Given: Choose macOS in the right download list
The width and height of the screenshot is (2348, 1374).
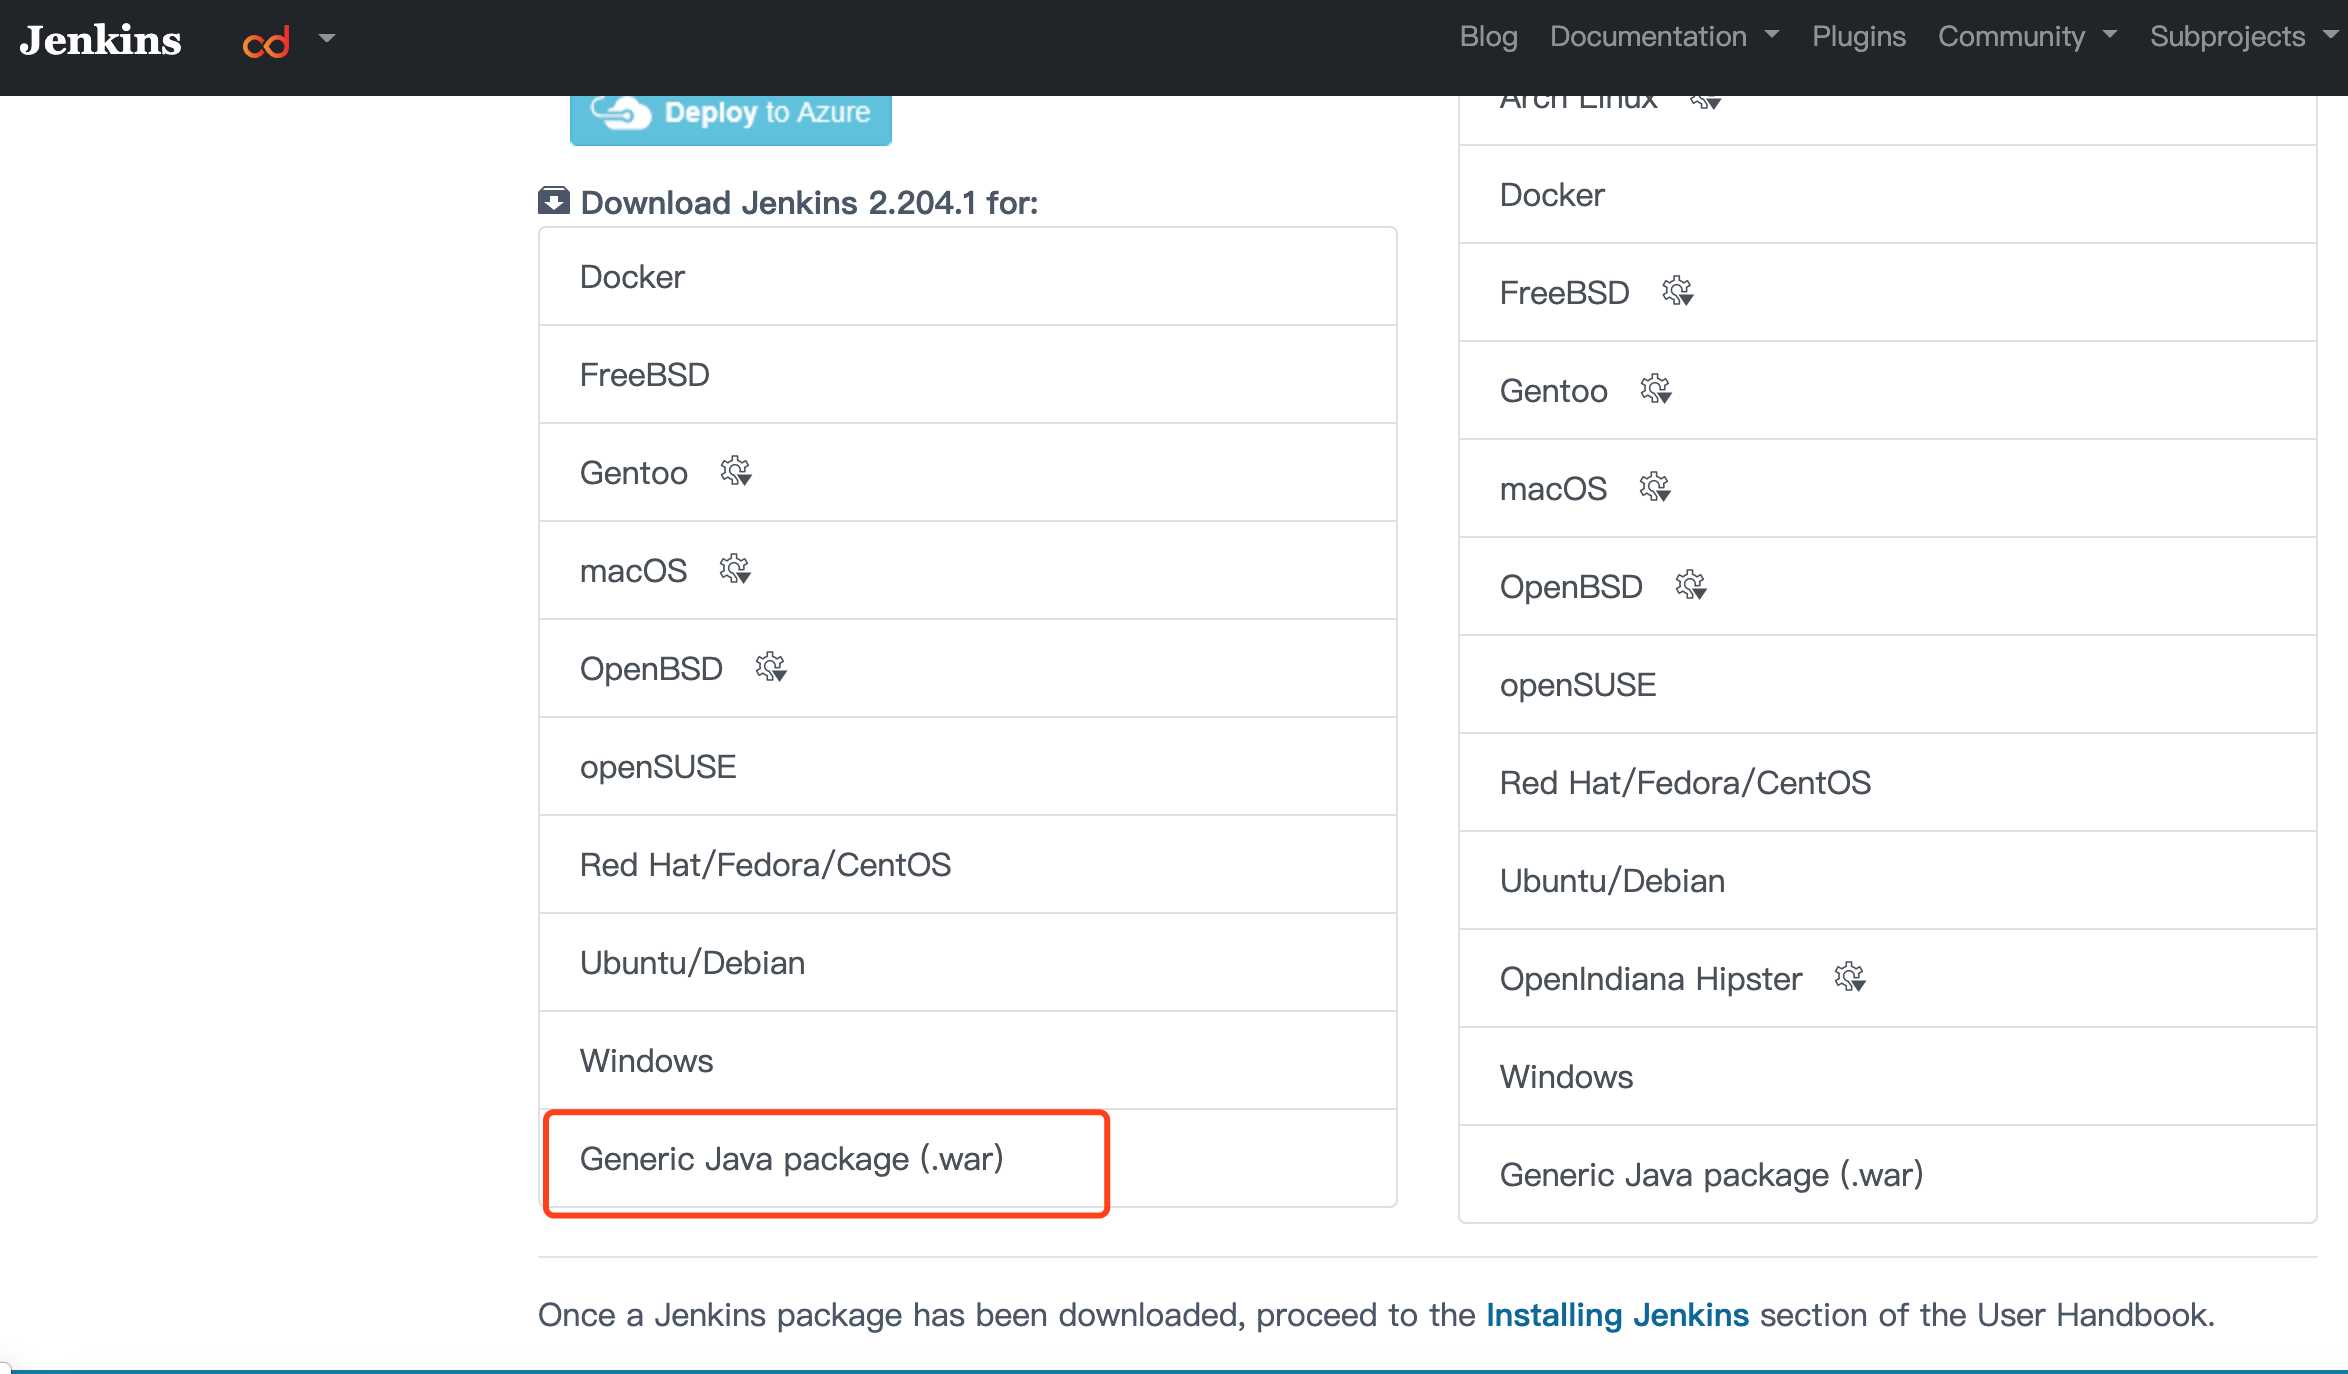Looking at the screenshot, I should point(1888,489).
